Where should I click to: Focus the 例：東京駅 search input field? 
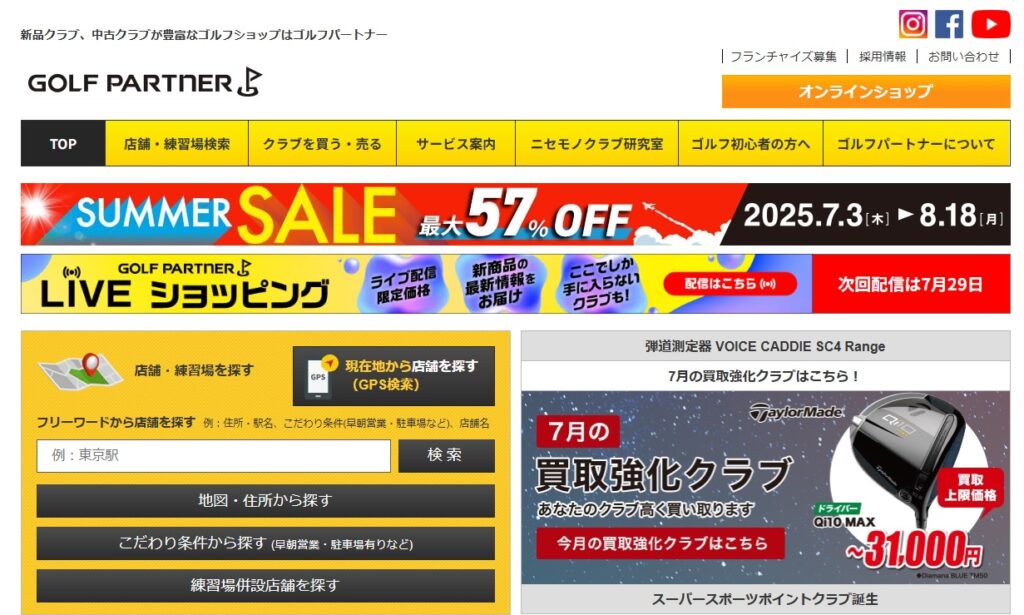point(214,455)
